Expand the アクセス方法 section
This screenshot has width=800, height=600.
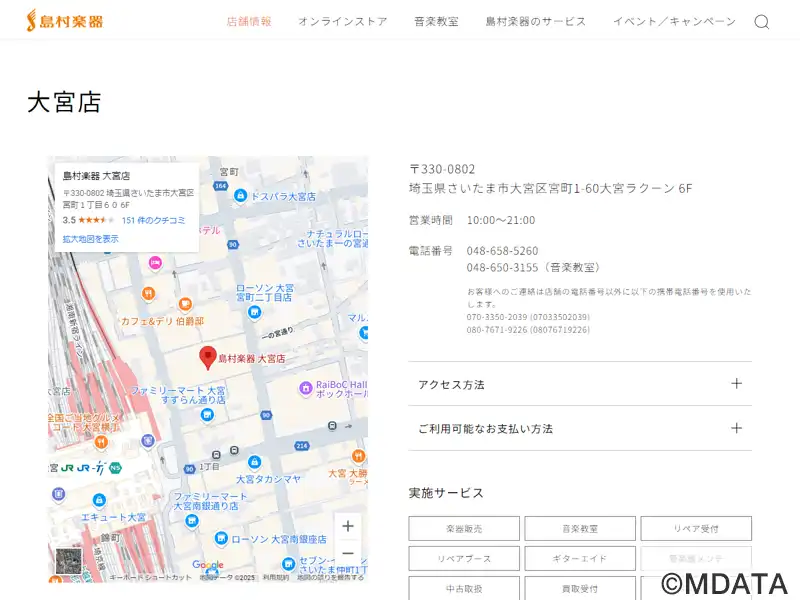coord(580,384)
